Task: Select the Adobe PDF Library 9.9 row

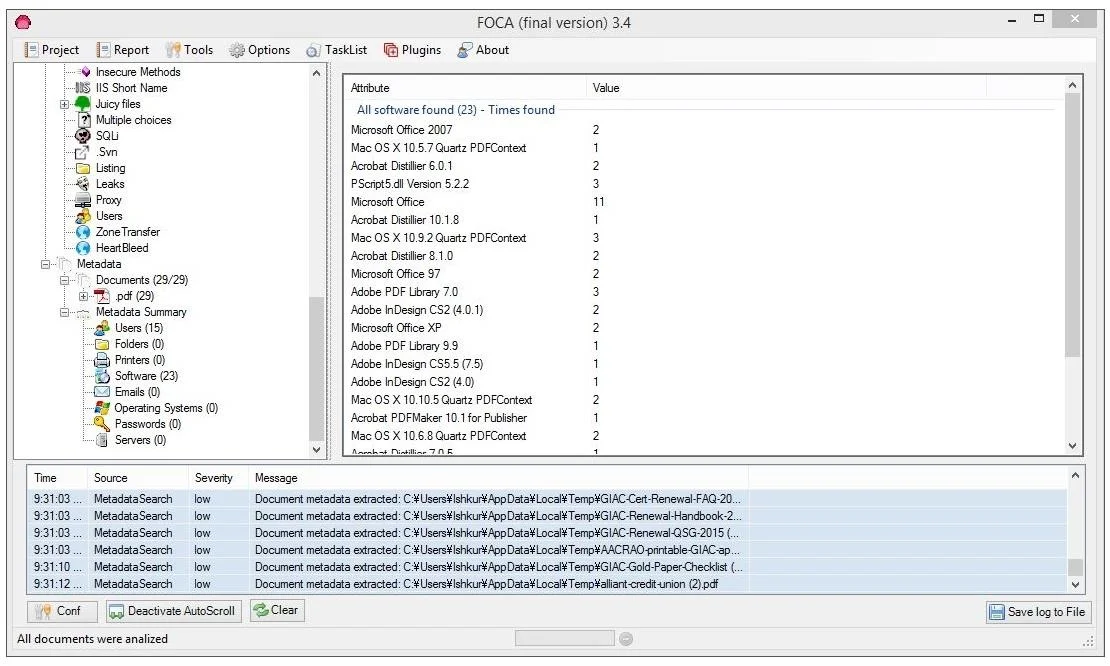Action: coord(704,346)
